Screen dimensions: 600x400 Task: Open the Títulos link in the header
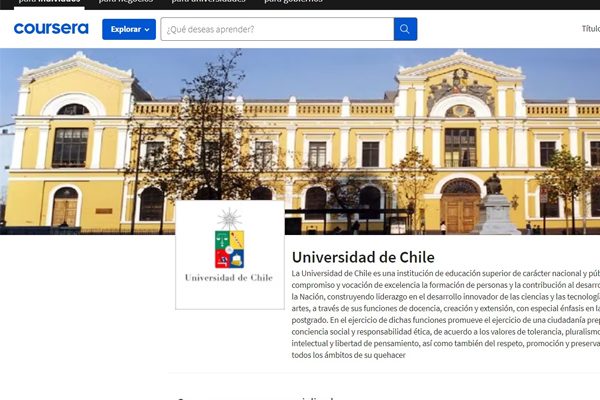pos(591,29)
